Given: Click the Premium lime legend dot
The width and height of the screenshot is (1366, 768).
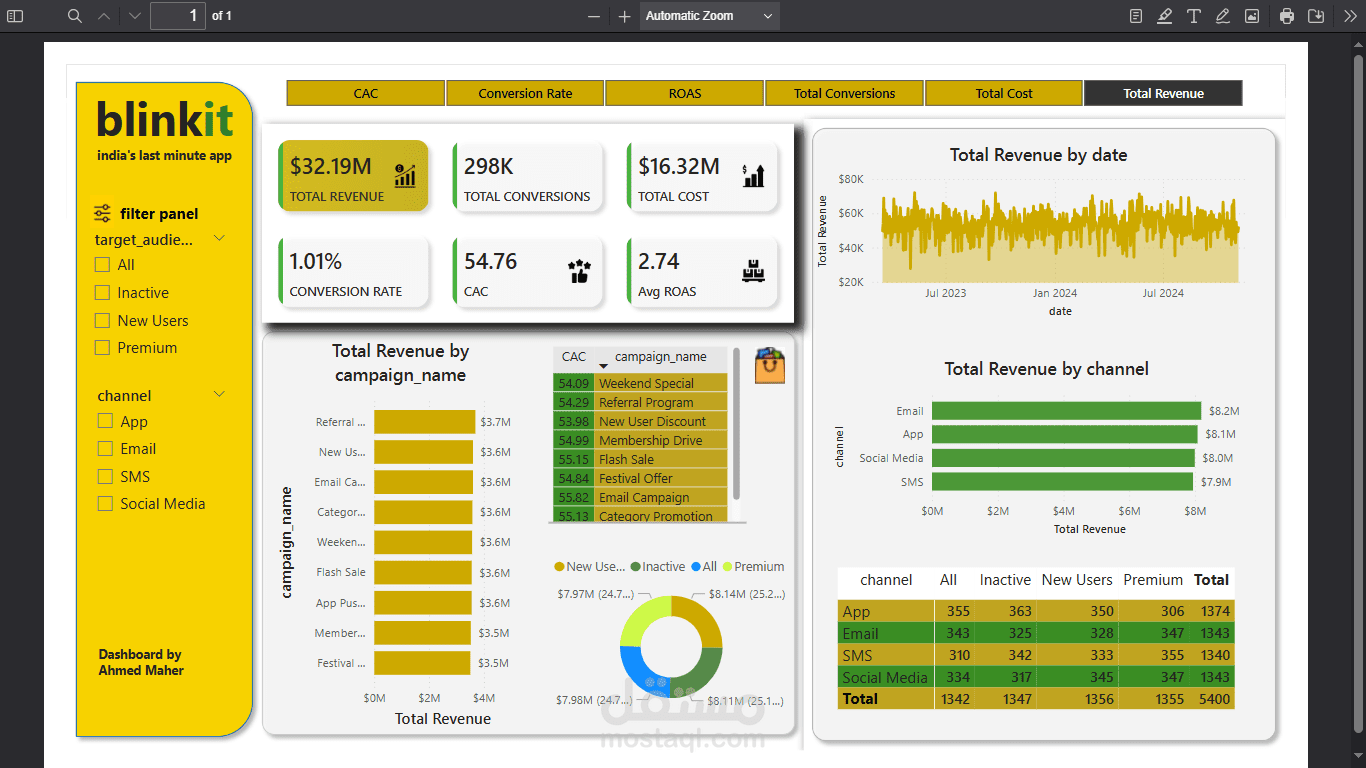Looking at the screenshot, I should [727, 567].
